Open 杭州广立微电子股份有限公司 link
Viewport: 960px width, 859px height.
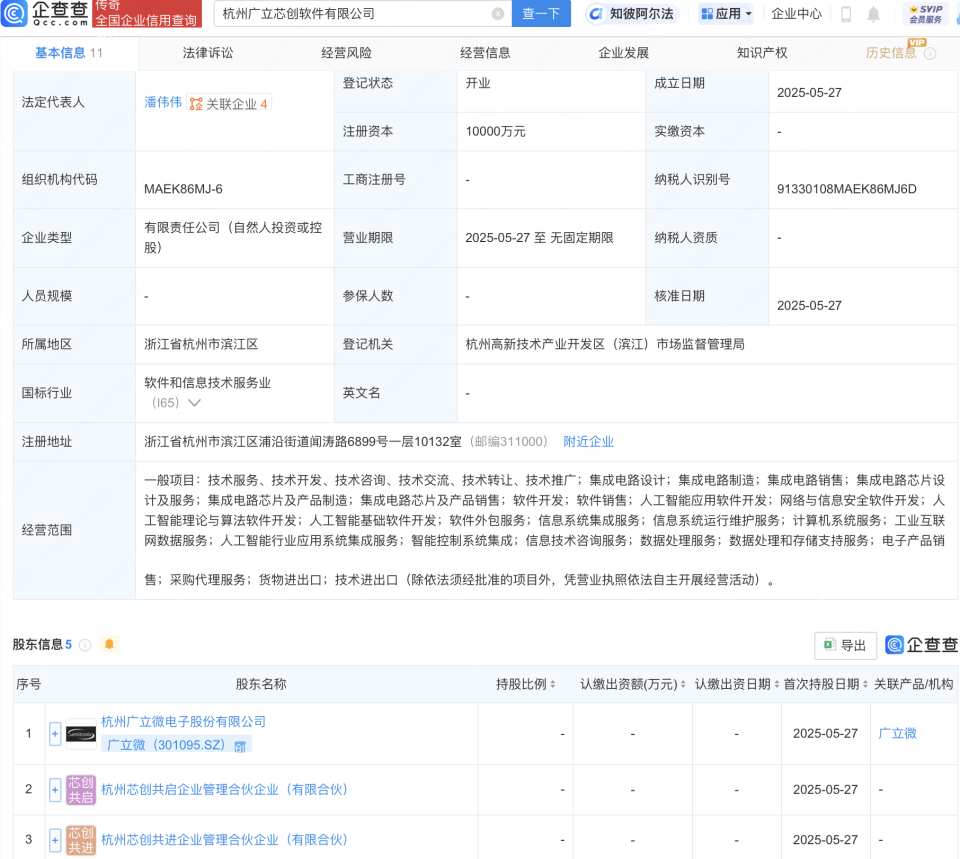click(x=183, y=722)
